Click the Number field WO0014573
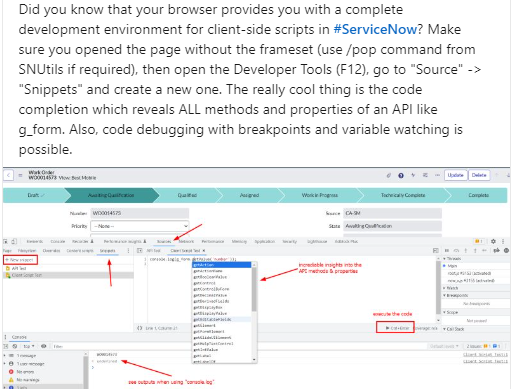The height and width of the screenshot is (389, 519). point(140,213)
